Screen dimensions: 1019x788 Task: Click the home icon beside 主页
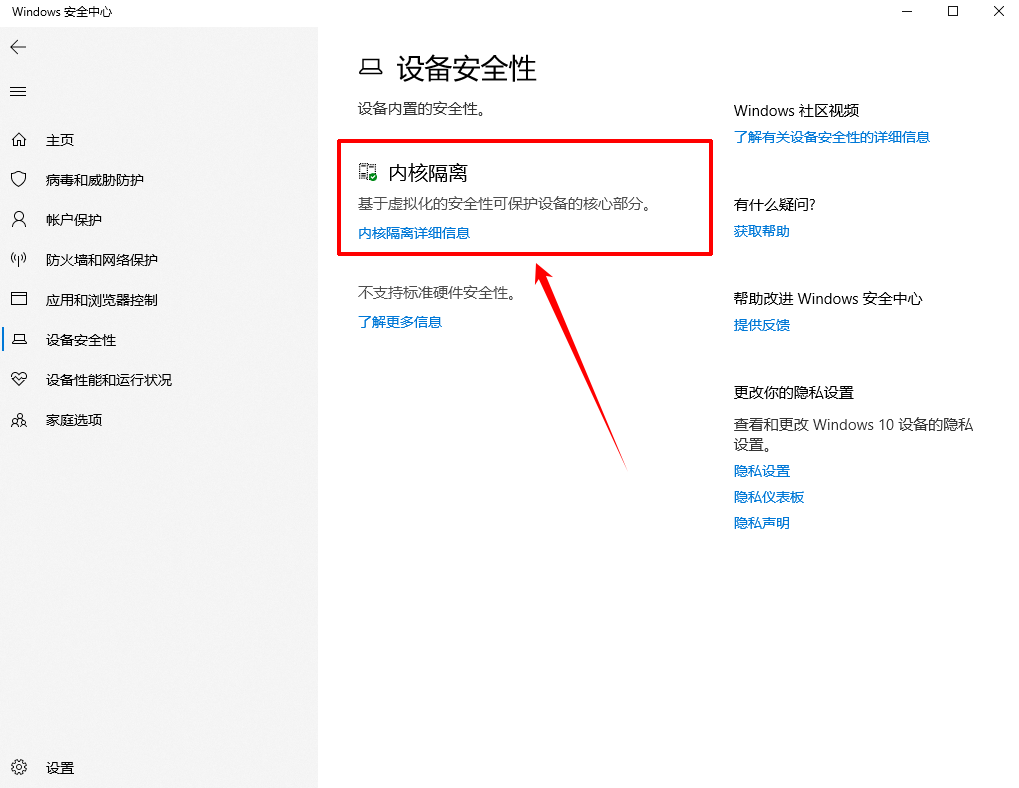click(19, 140)
